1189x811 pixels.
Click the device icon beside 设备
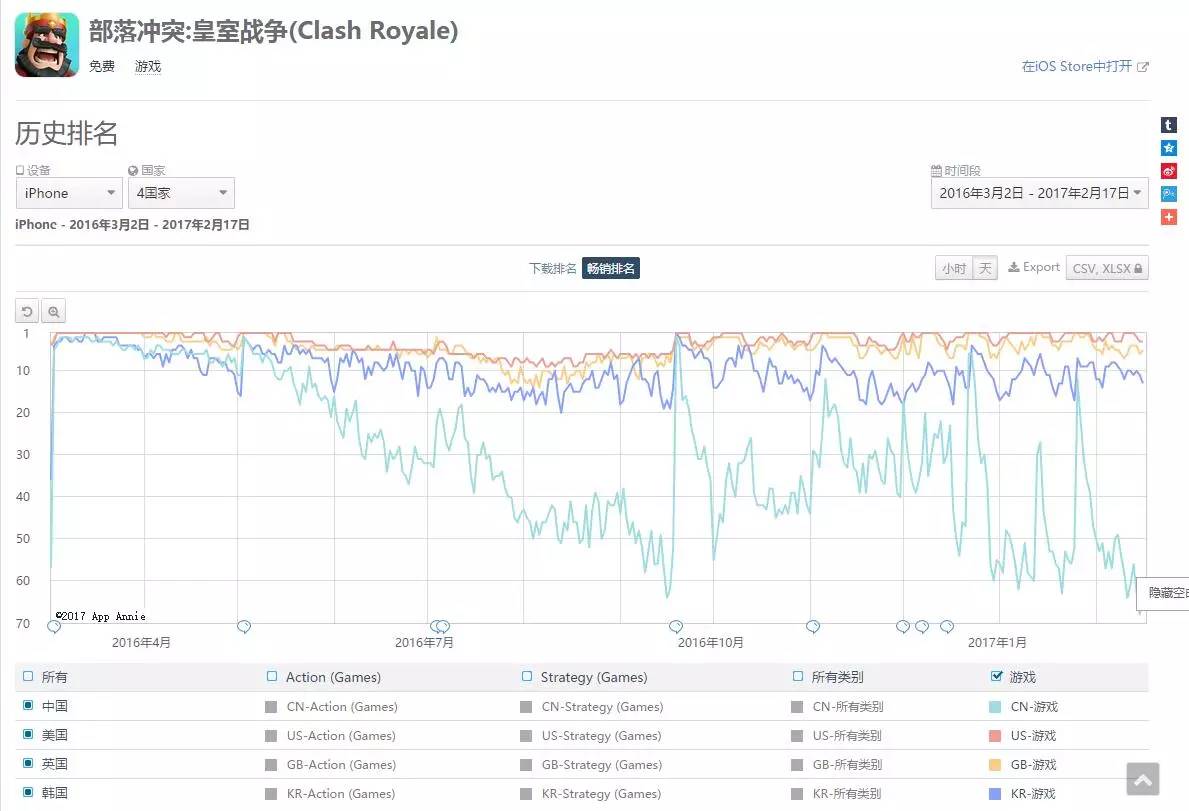[20, 171]
